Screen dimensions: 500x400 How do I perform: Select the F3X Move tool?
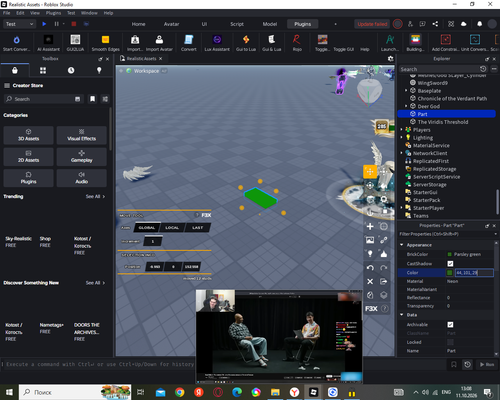(370, 172)
